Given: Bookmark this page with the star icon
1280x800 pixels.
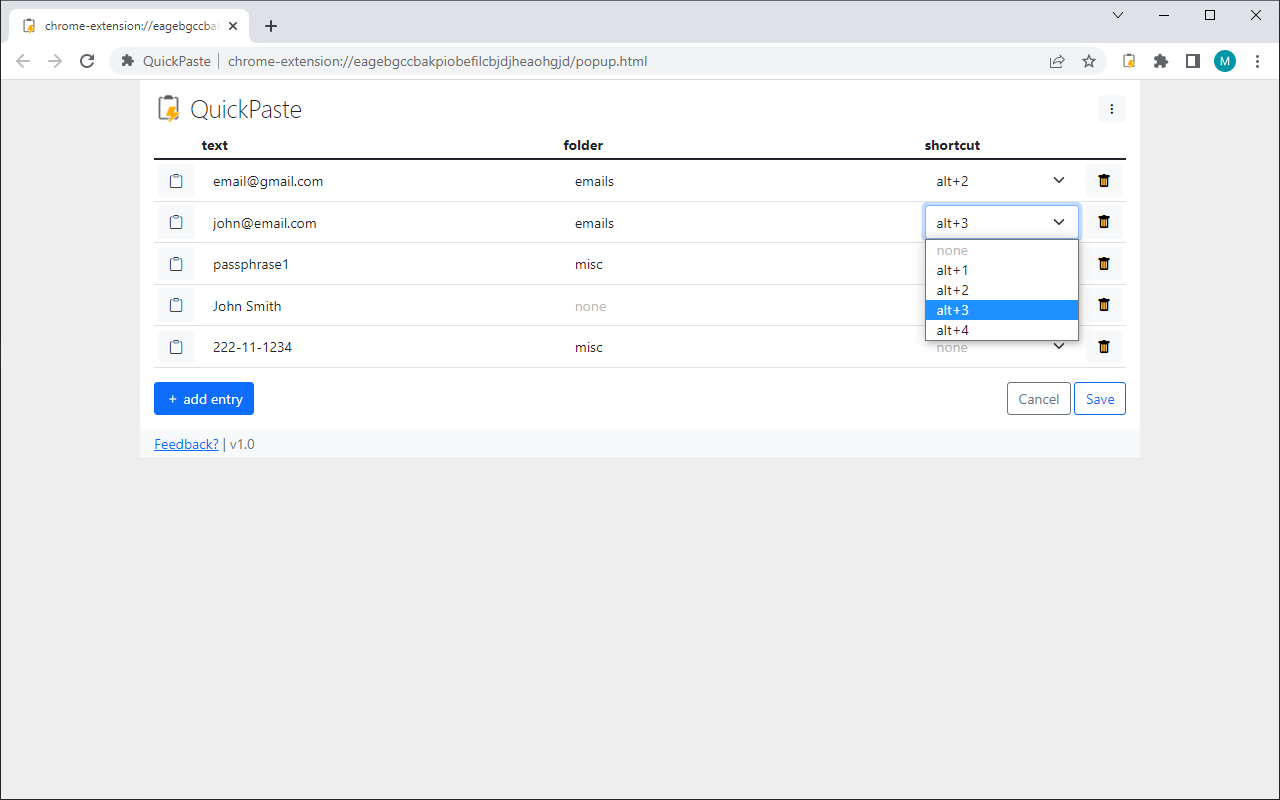Looking at the screenshot, I should 1089,61.
